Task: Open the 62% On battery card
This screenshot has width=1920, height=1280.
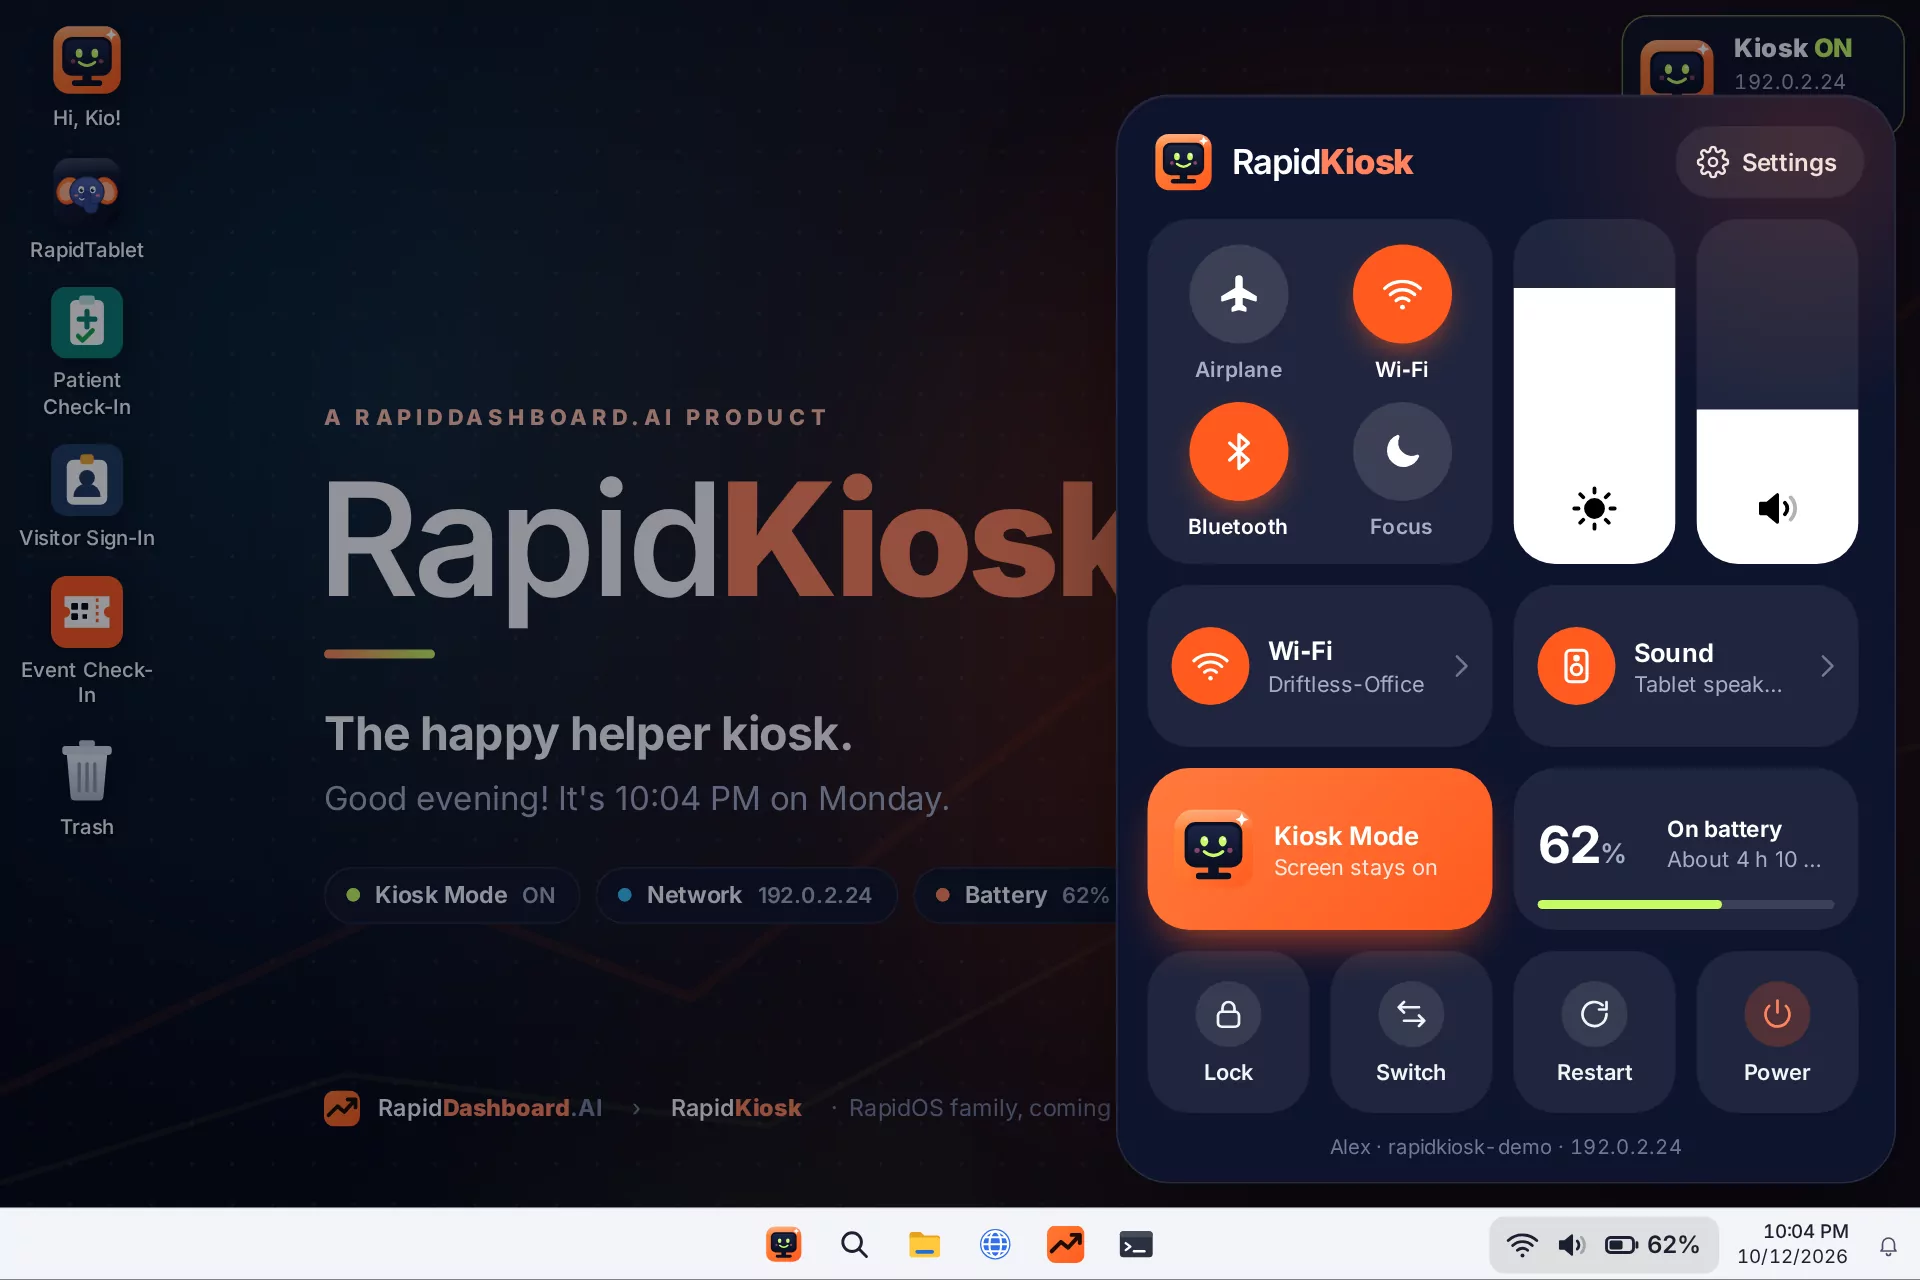Action: pyautogui.click(x=1685, y=849)
